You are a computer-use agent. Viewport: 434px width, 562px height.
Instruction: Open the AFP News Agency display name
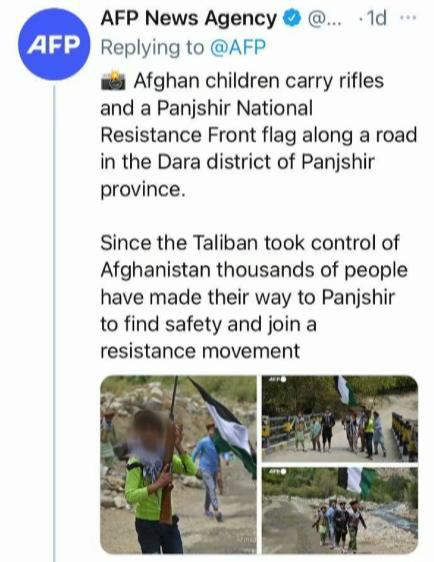point(189,18)
